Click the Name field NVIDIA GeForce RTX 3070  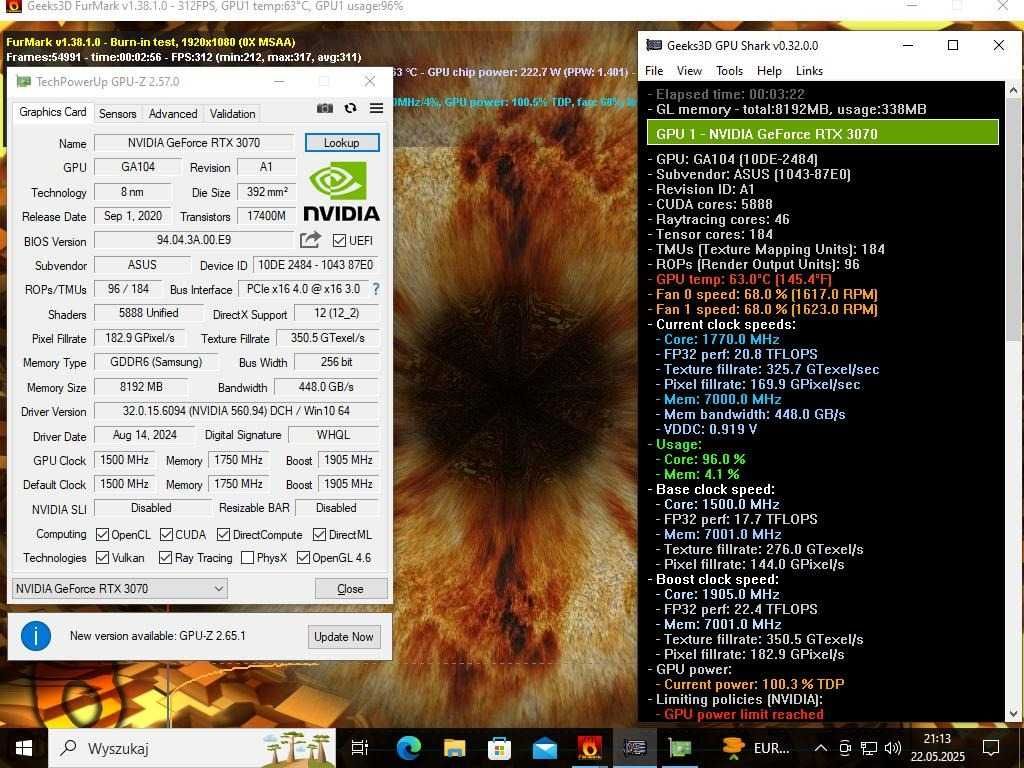click(x=194, y=142)
